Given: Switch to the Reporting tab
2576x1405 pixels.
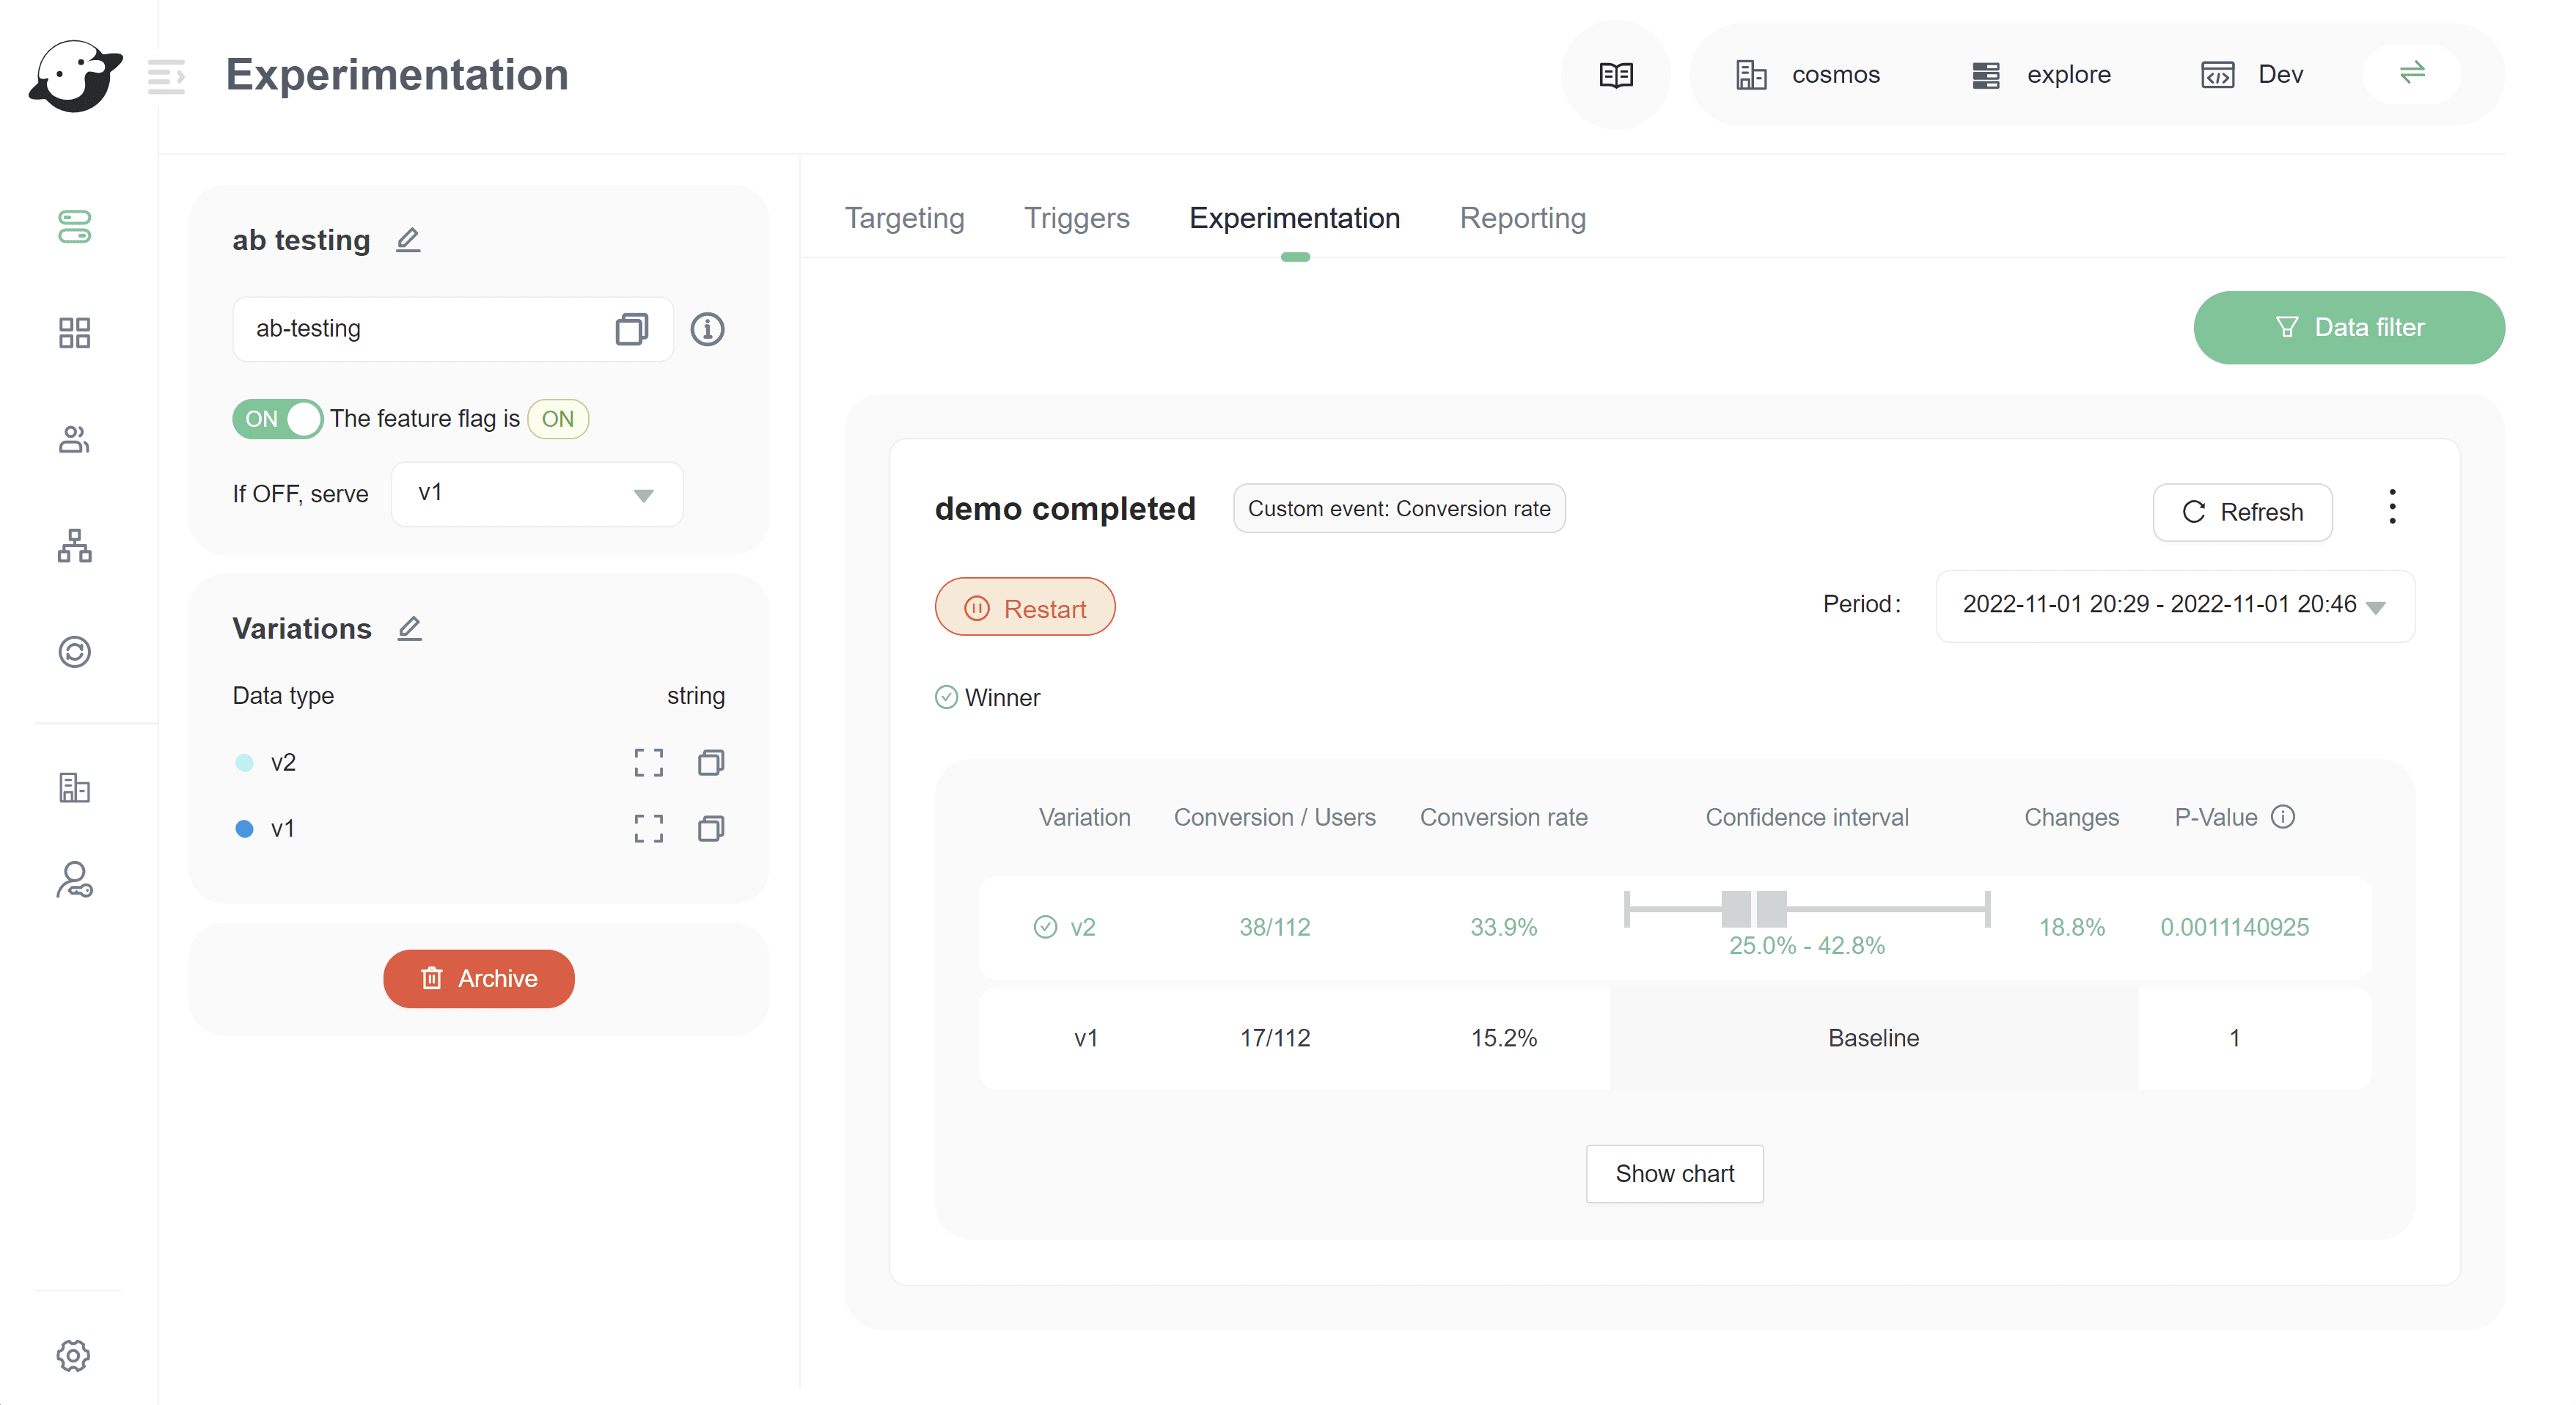Looking at the screenshot, I should [1521, 218].
